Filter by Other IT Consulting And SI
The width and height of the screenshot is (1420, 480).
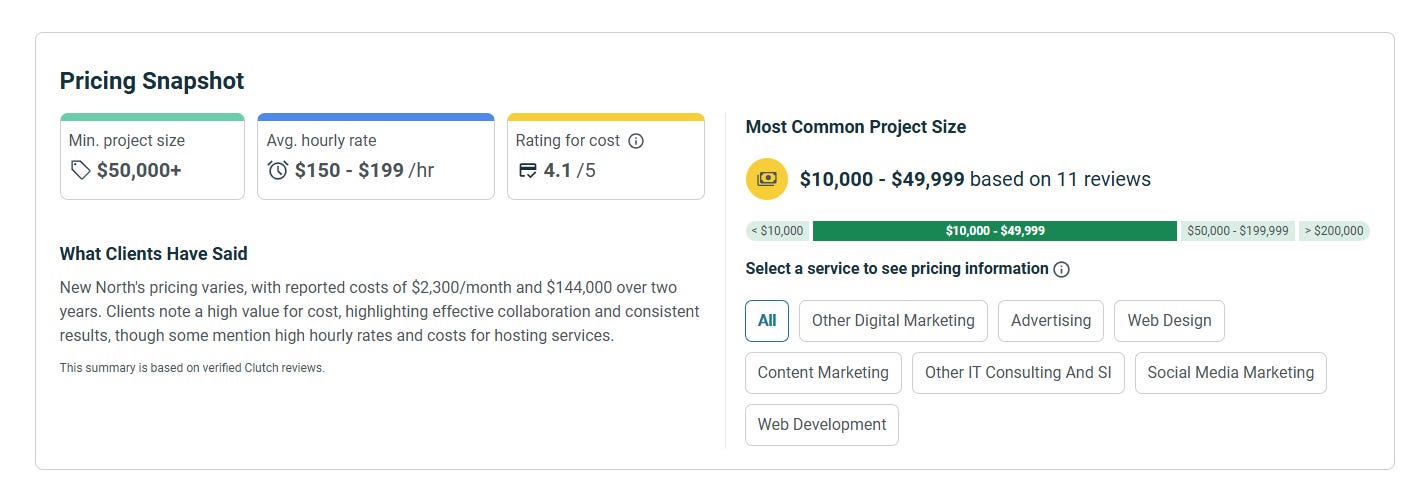pyautogui.click(x=1018, y=373)
